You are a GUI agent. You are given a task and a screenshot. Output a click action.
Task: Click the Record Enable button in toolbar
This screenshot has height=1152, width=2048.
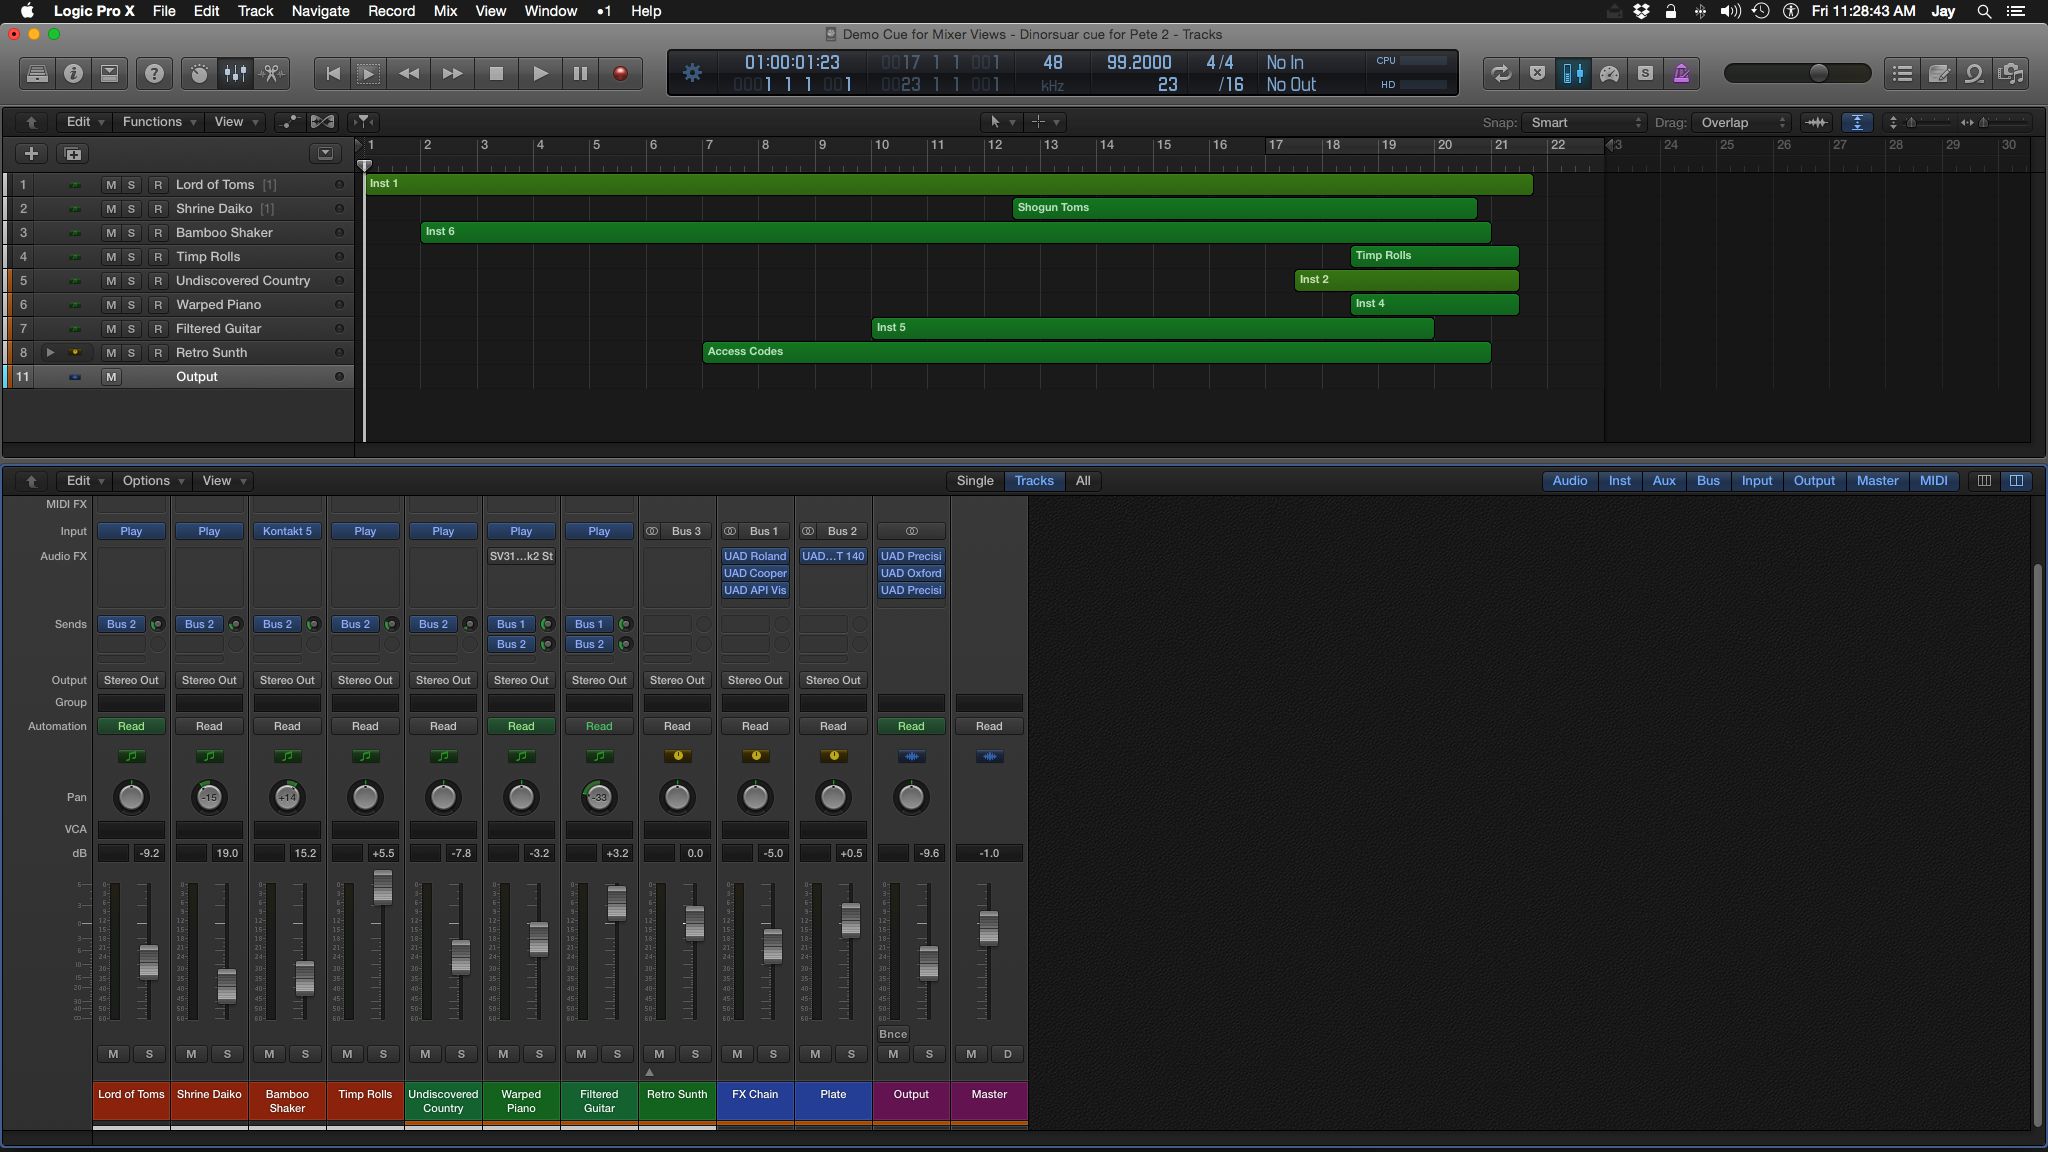coord(620,73)
